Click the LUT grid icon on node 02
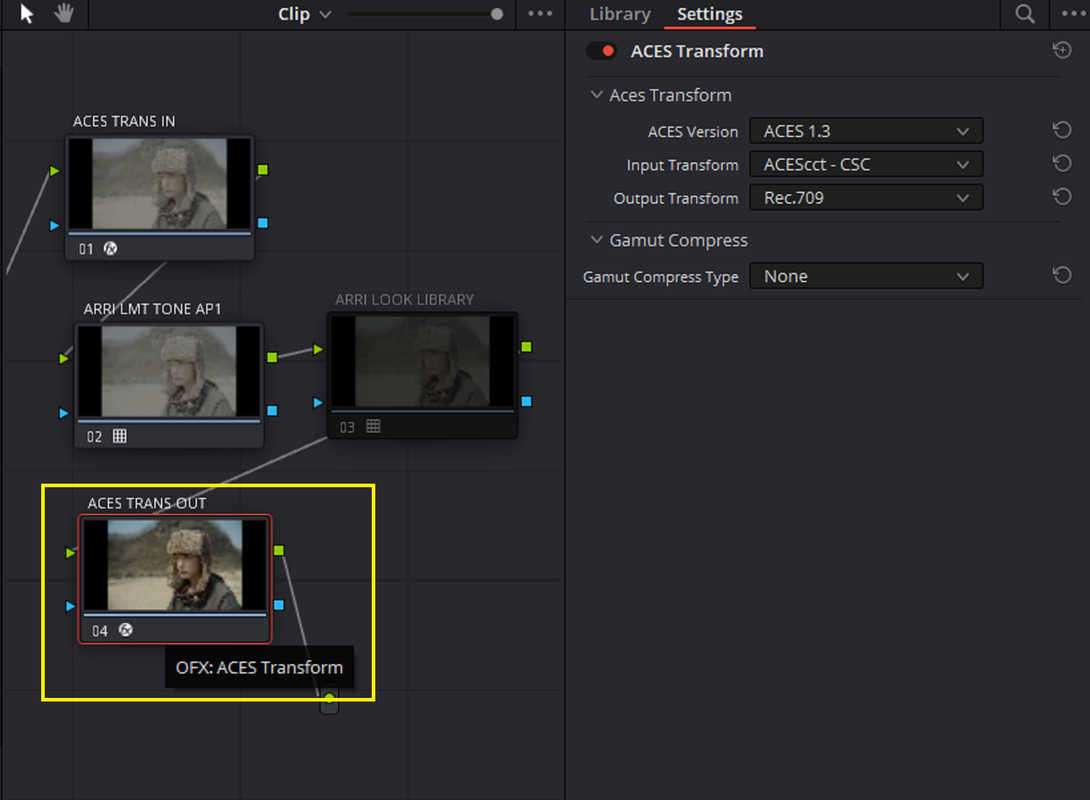1090x800 pixels. [x=120, y=436]
